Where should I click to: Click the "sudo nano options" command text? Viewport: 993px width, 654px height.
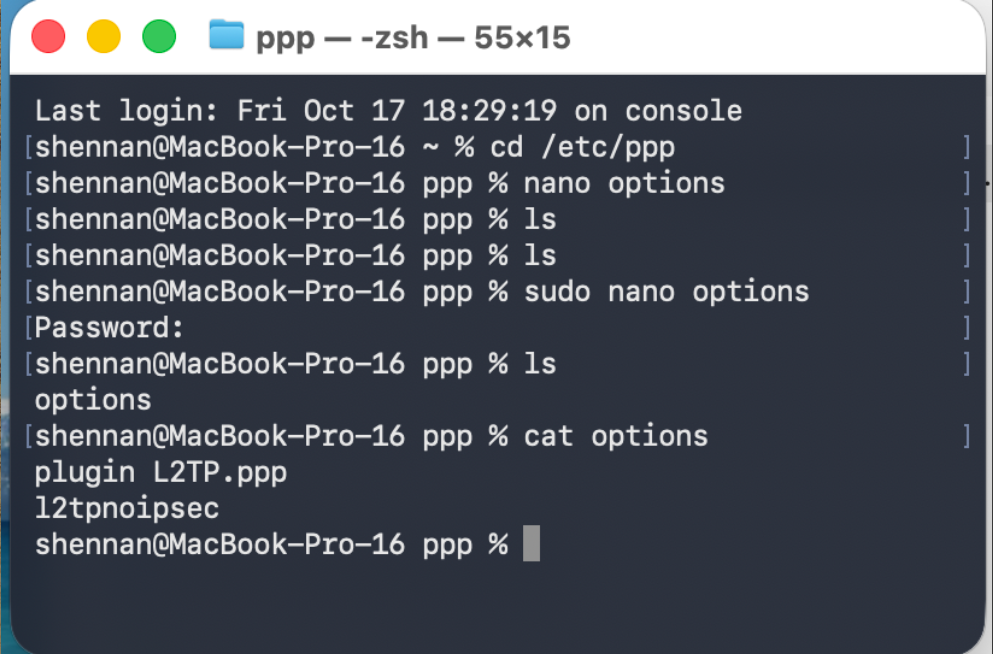[x=666, y=291]
